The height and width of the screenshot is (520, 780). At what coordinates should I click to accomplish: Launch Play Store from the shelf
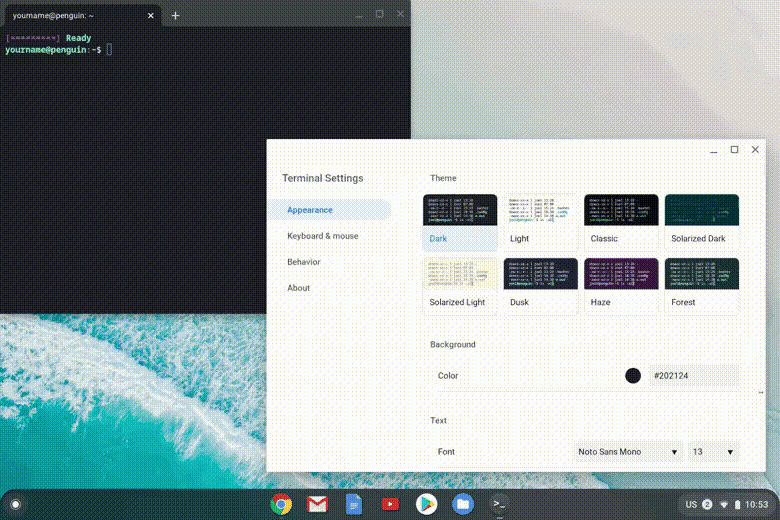click(426, 504)
